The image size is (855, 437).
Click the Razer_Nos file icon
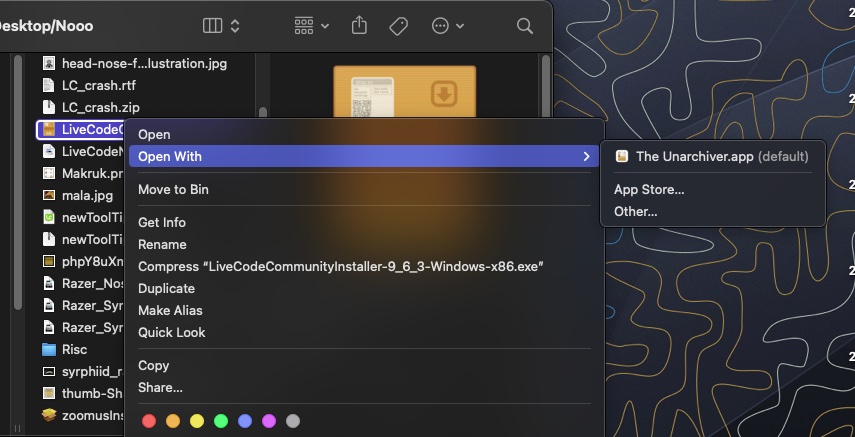(x=49, y=283)
